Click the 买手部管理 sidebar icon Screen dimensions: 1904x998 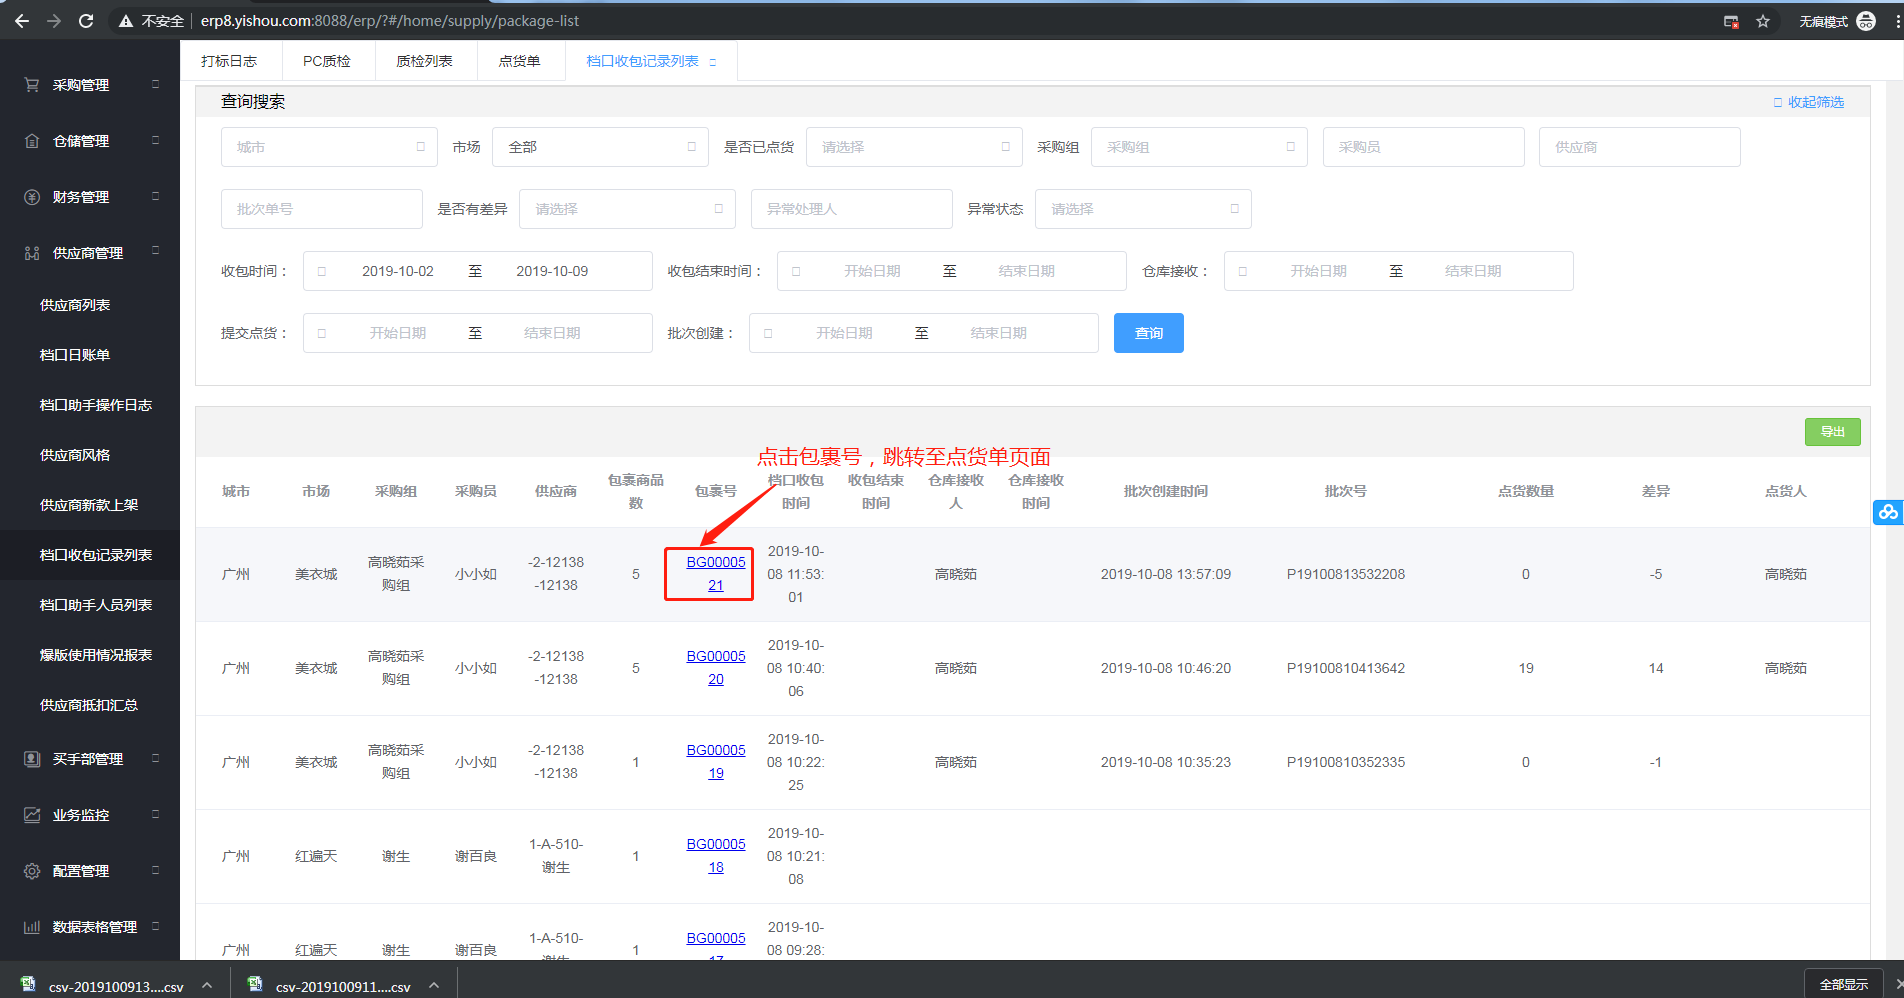[32, 759]
